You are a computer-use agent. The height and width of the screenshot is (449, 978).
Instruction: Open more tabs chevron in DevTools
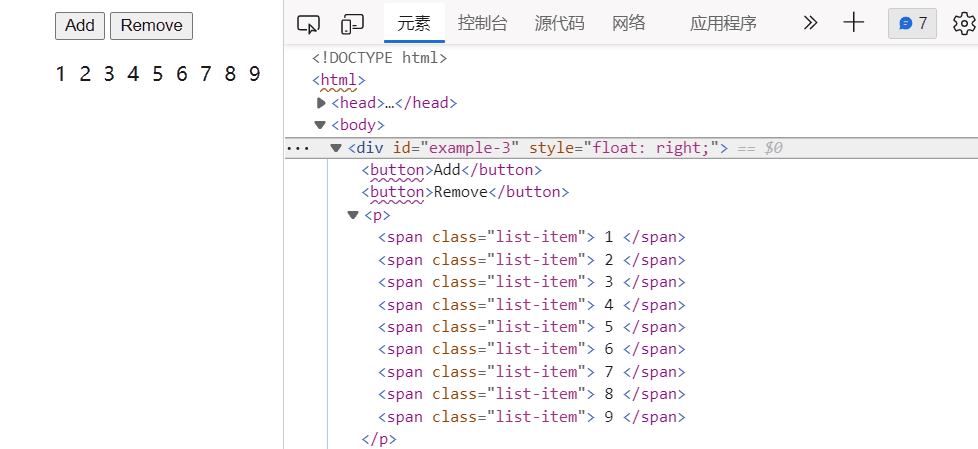coord(810,24)
